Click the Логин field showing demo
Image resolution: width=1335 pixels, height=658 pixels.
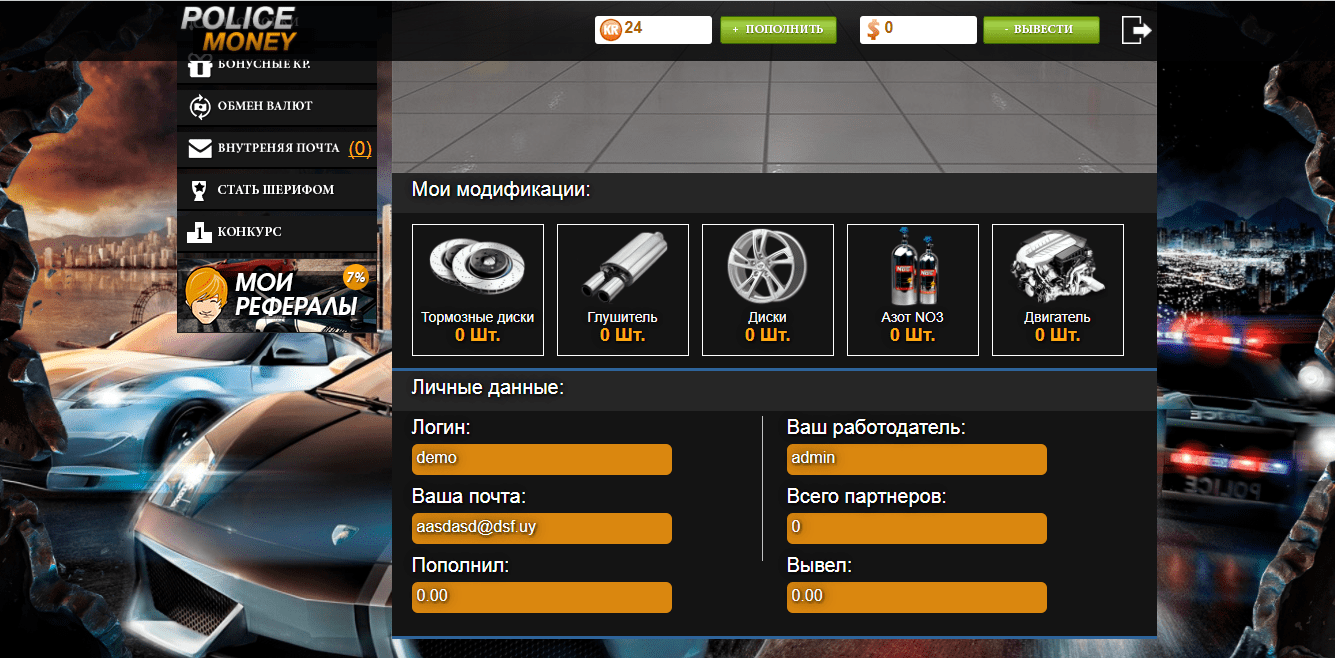tap(542, 459)
